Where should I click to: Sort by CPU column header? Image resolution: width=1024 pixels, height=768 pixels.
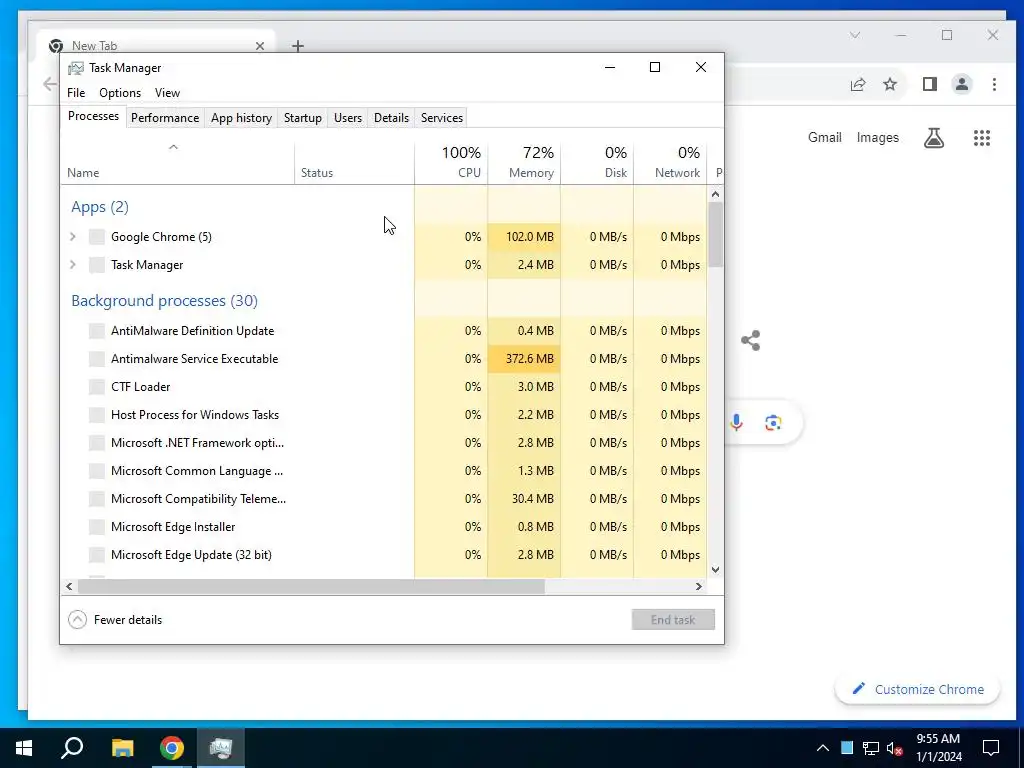(451, 163)
